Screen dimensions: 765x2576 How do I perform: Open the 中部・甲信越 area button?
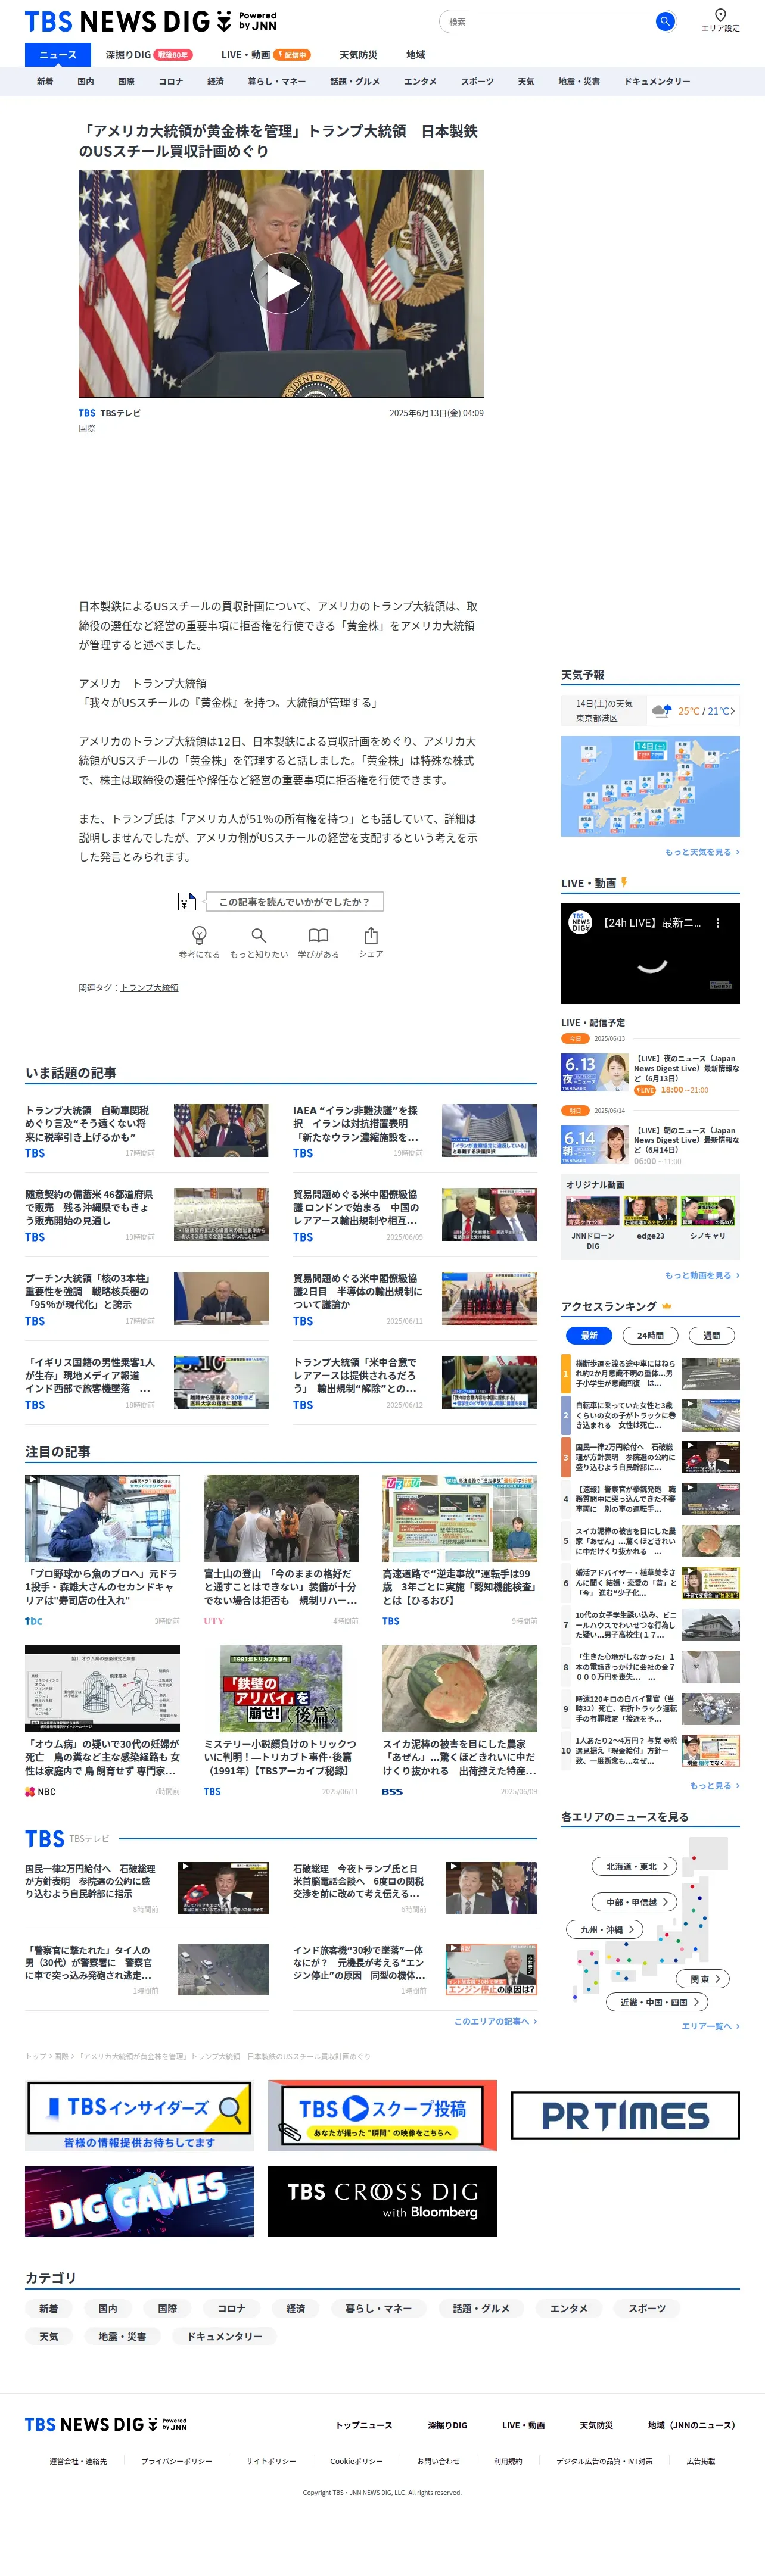(x=636, y=1902)
